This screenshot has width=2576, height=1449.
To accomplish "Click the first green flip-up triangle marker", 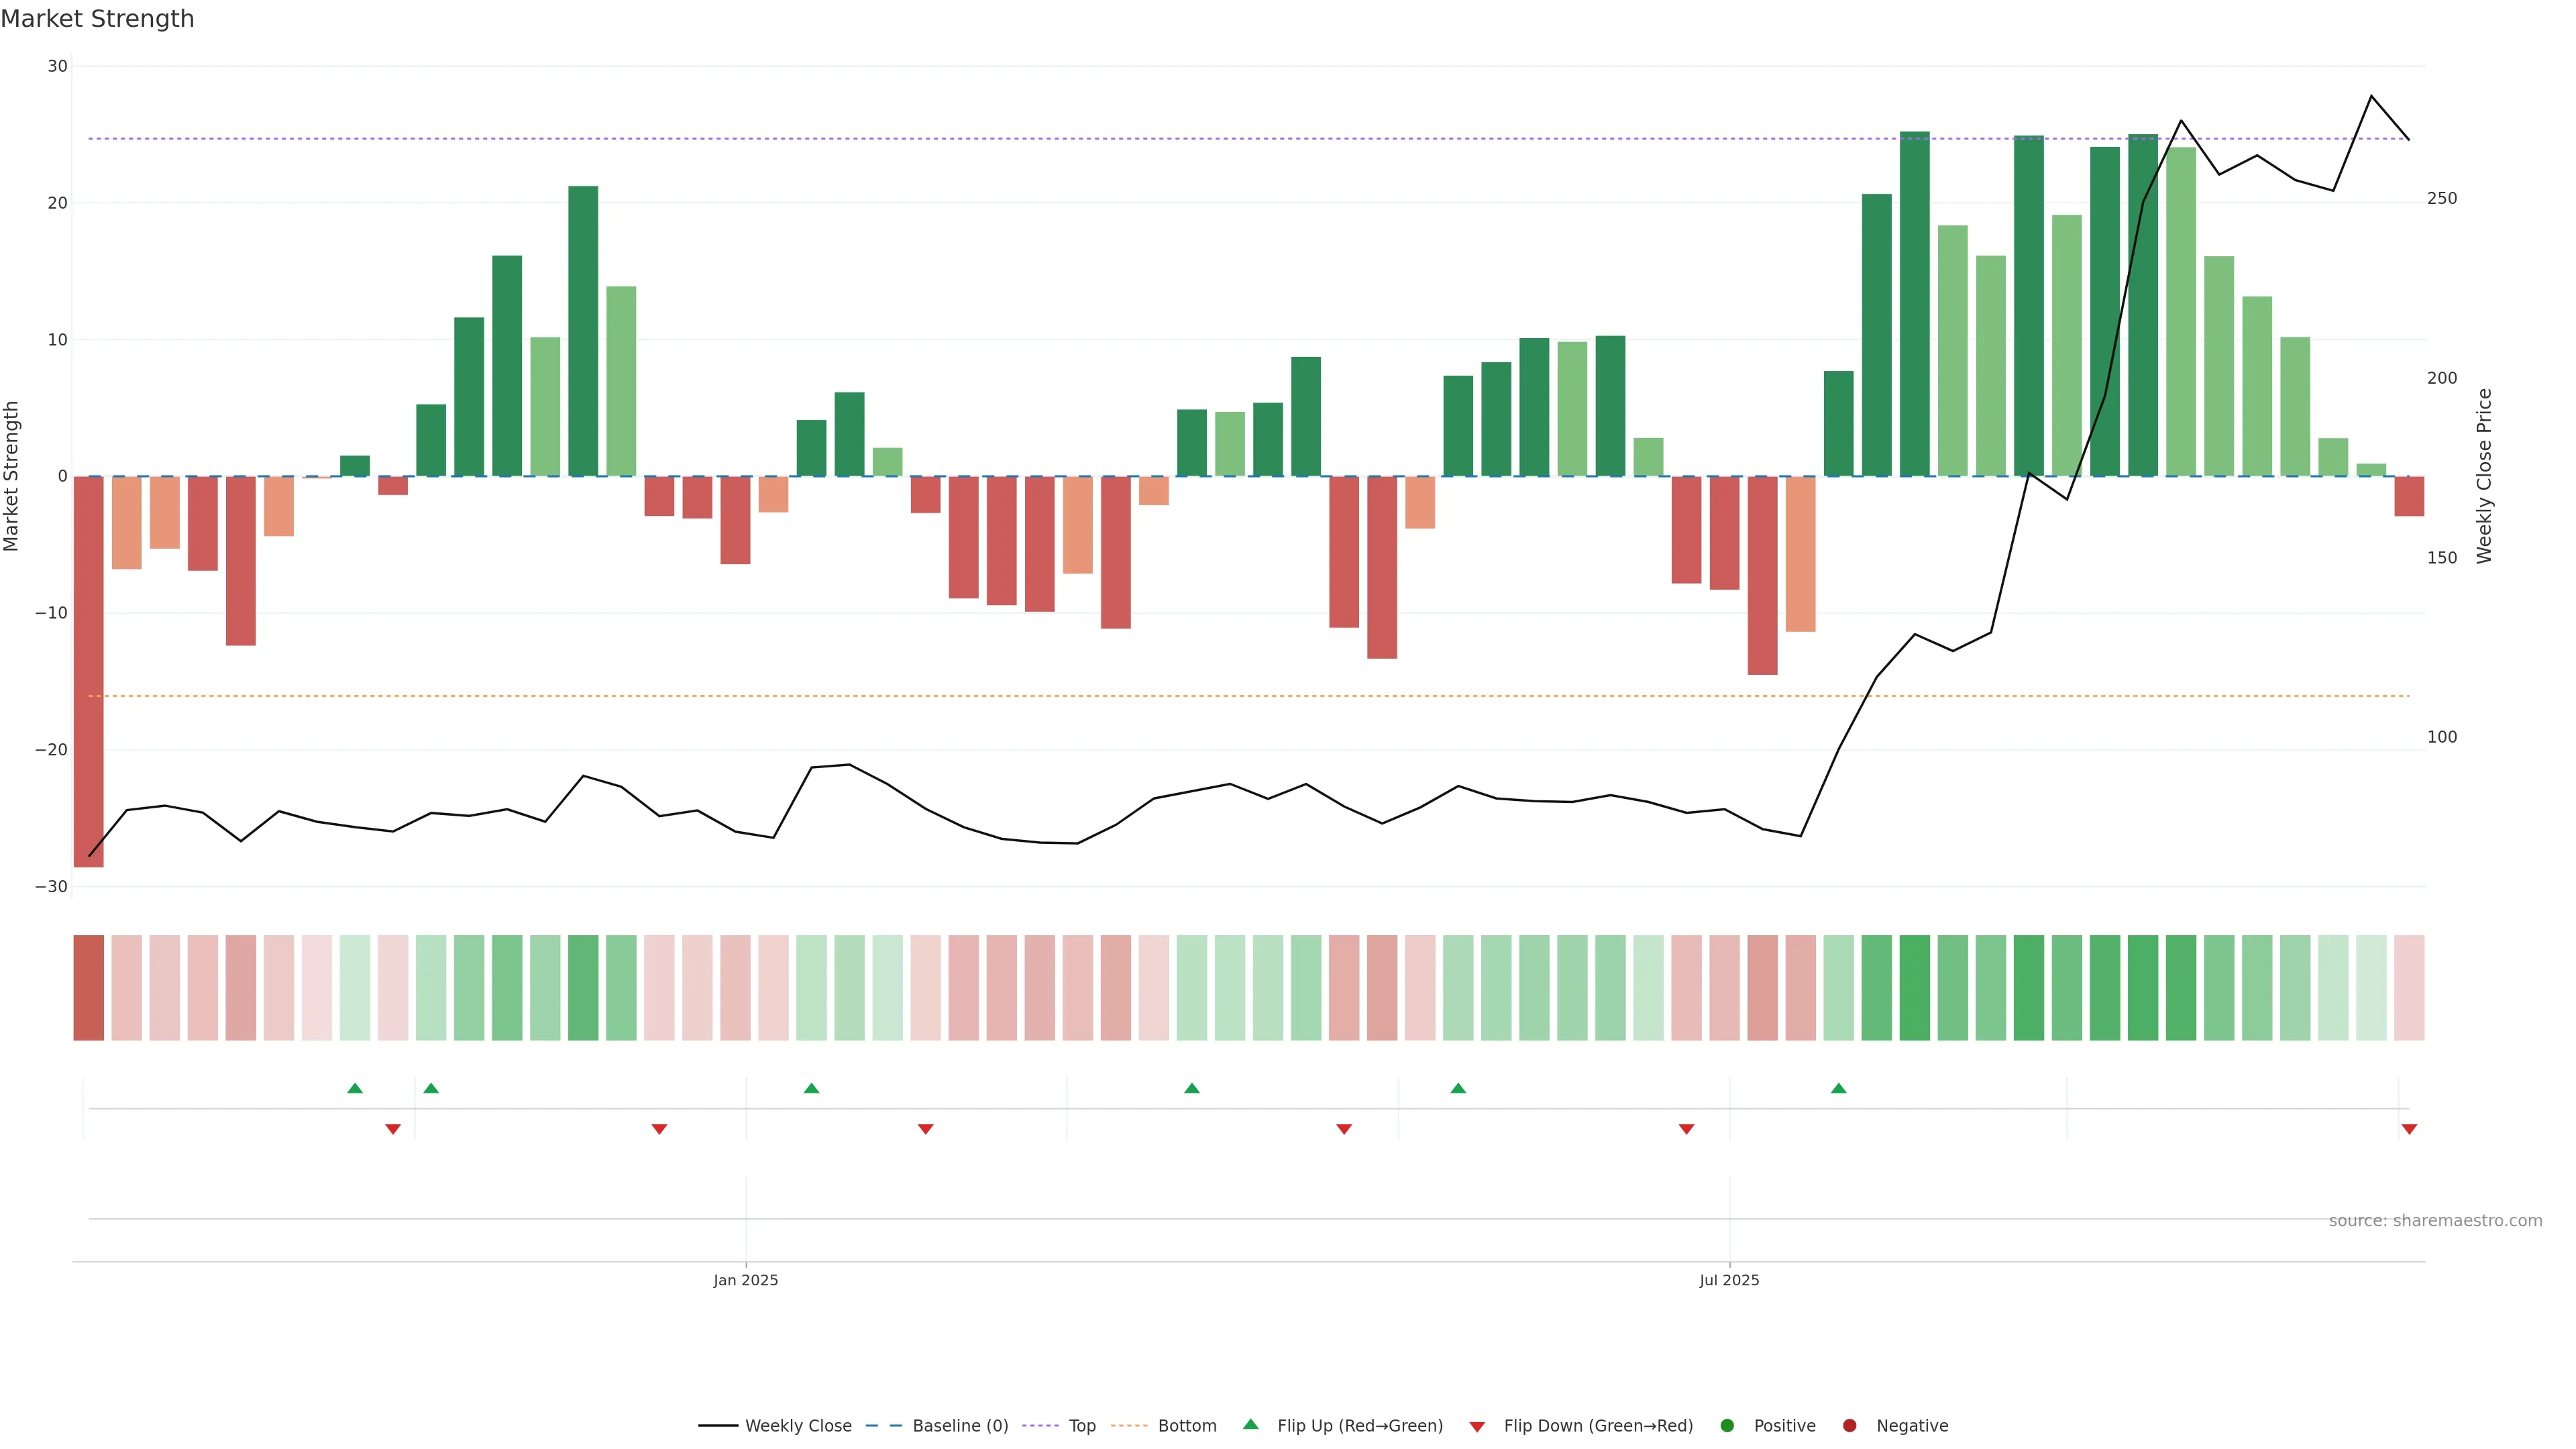I will point(355,1088).
